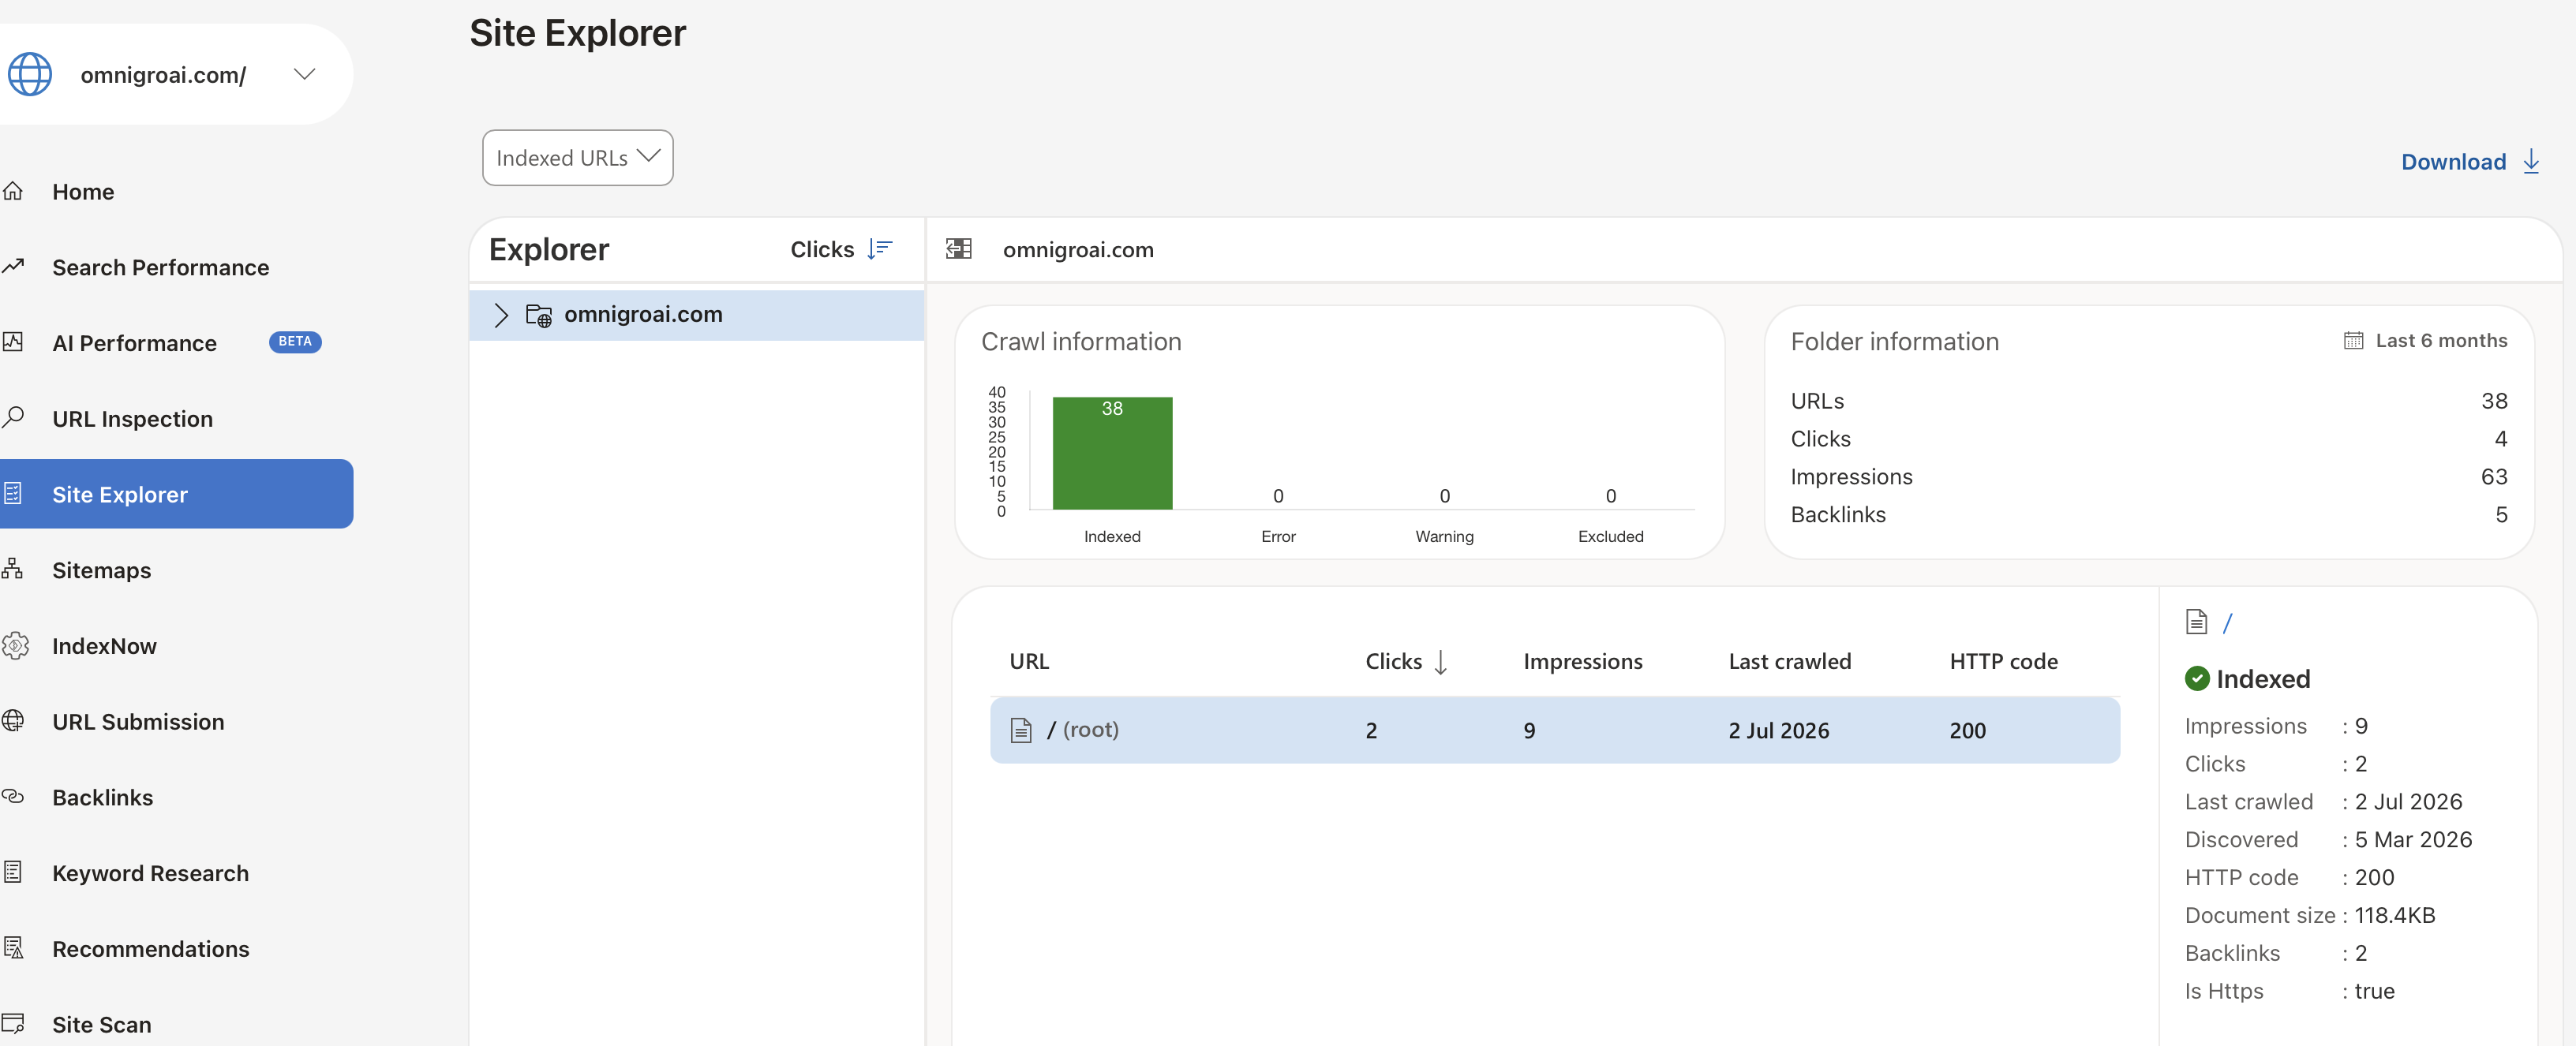Click the IndexNow gear icon

[x=14, y=645]
